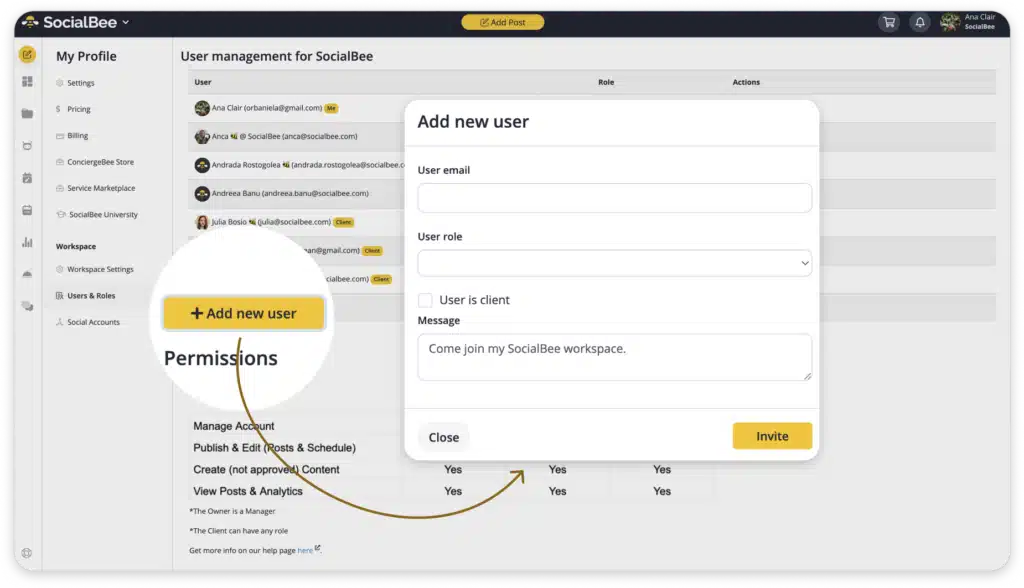Click the Invite button

coord(772,436)
